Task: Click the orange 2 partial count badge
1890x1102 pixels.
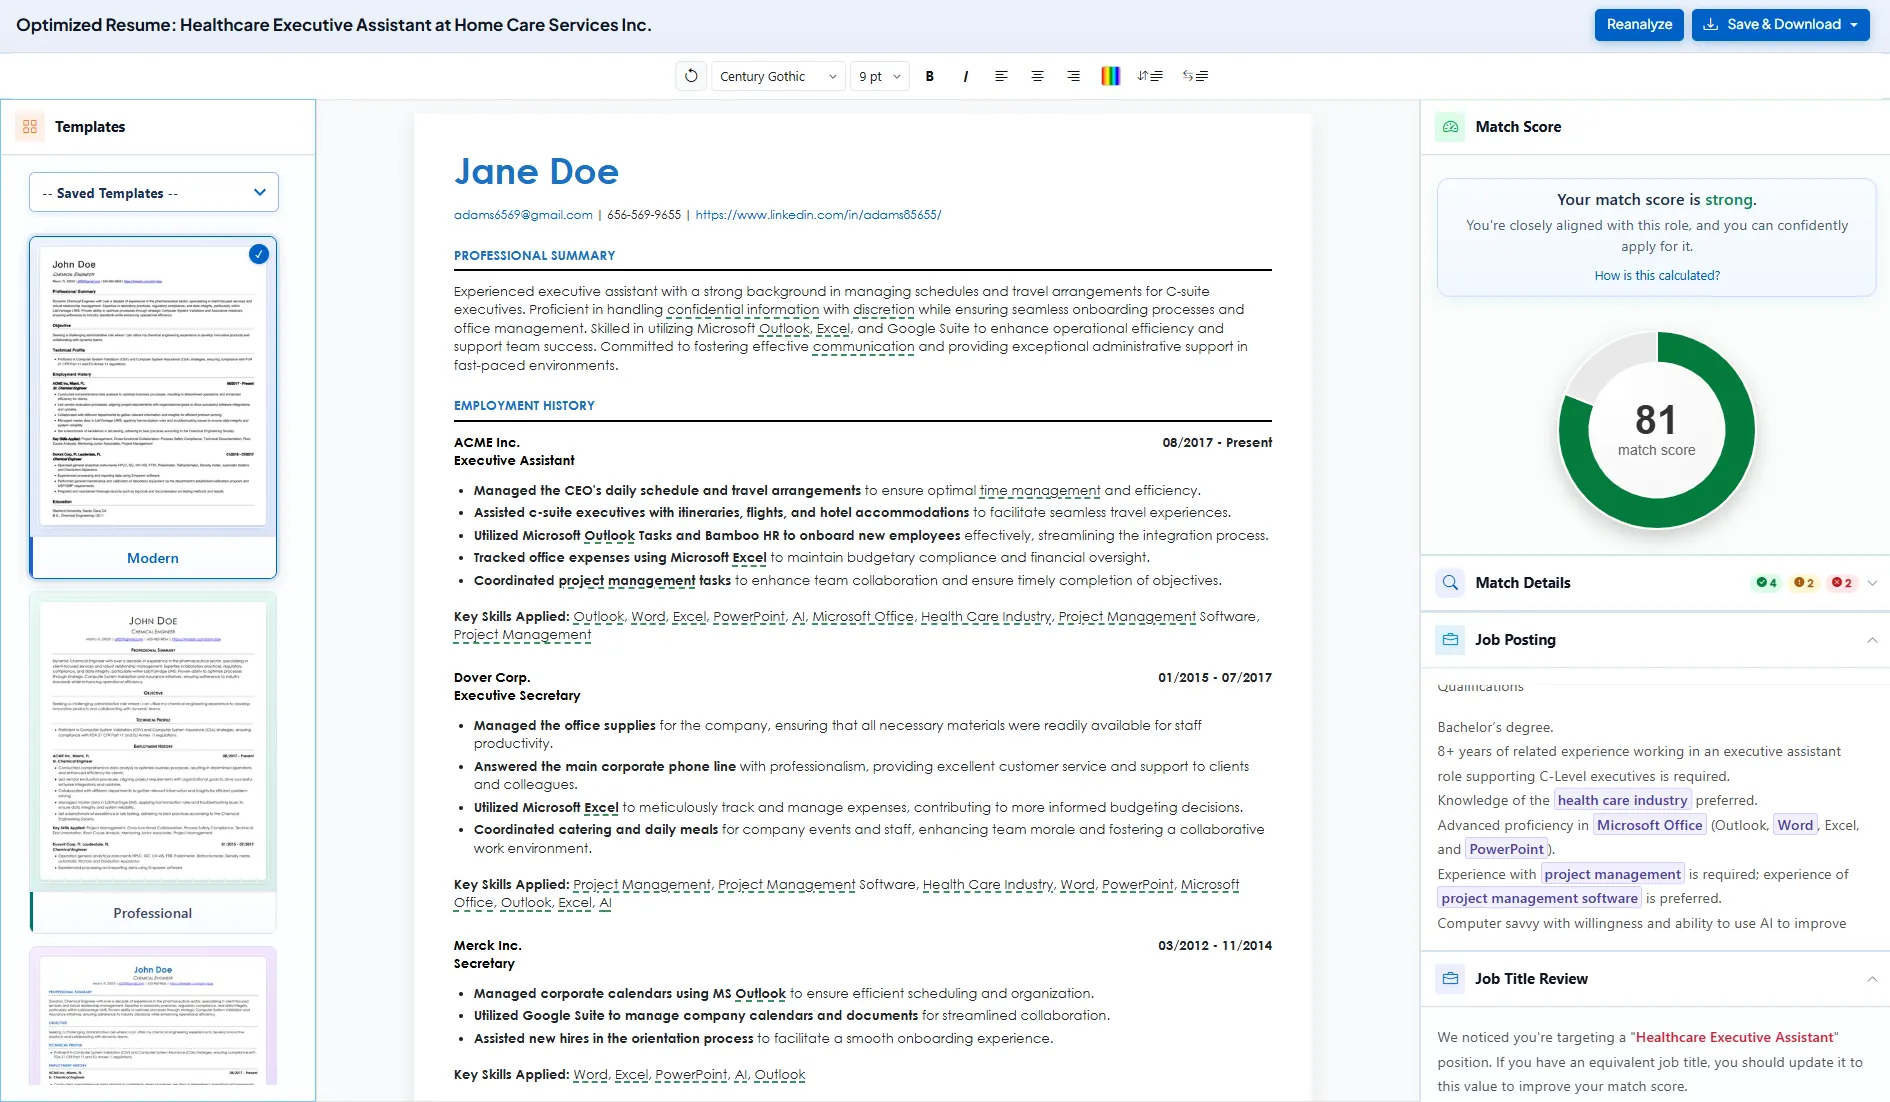Action: [1804, 583]
